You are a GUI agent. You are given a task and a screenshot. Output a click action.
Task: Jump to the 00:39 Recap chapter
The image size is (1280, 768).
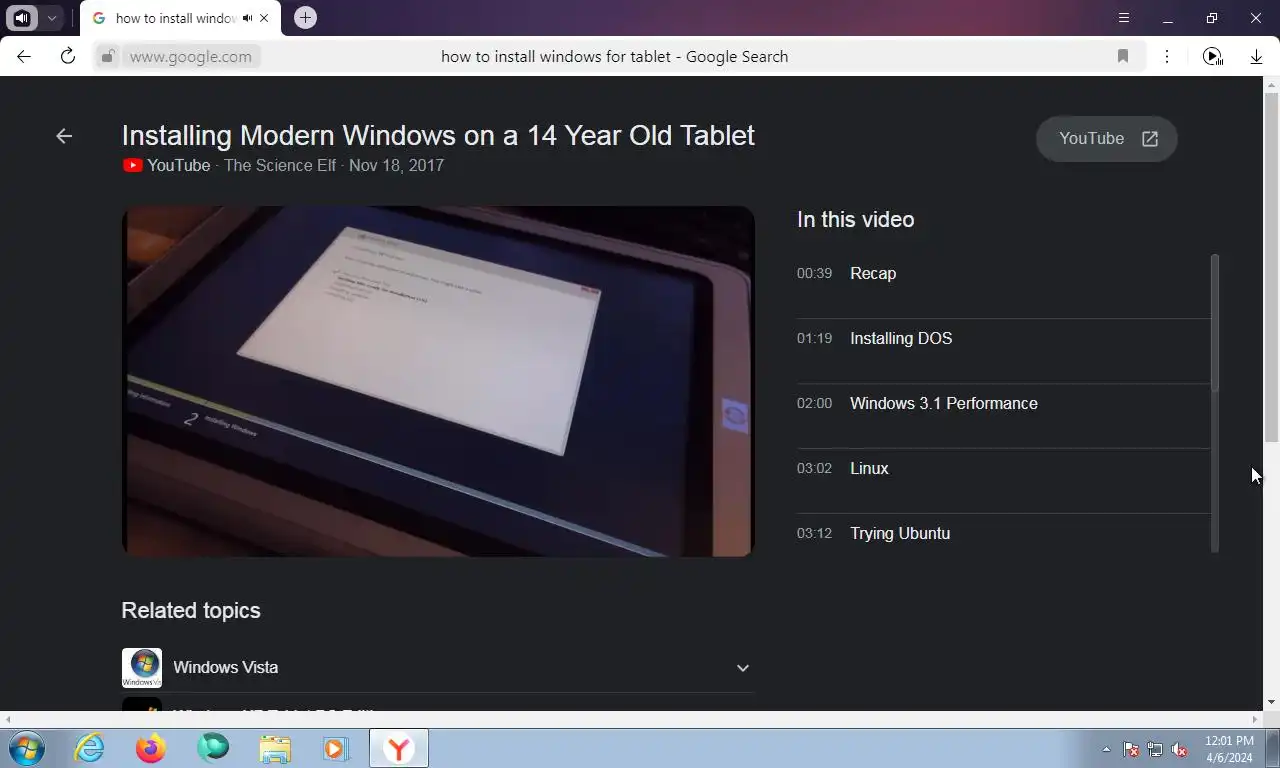click(x=1003, y=274)
